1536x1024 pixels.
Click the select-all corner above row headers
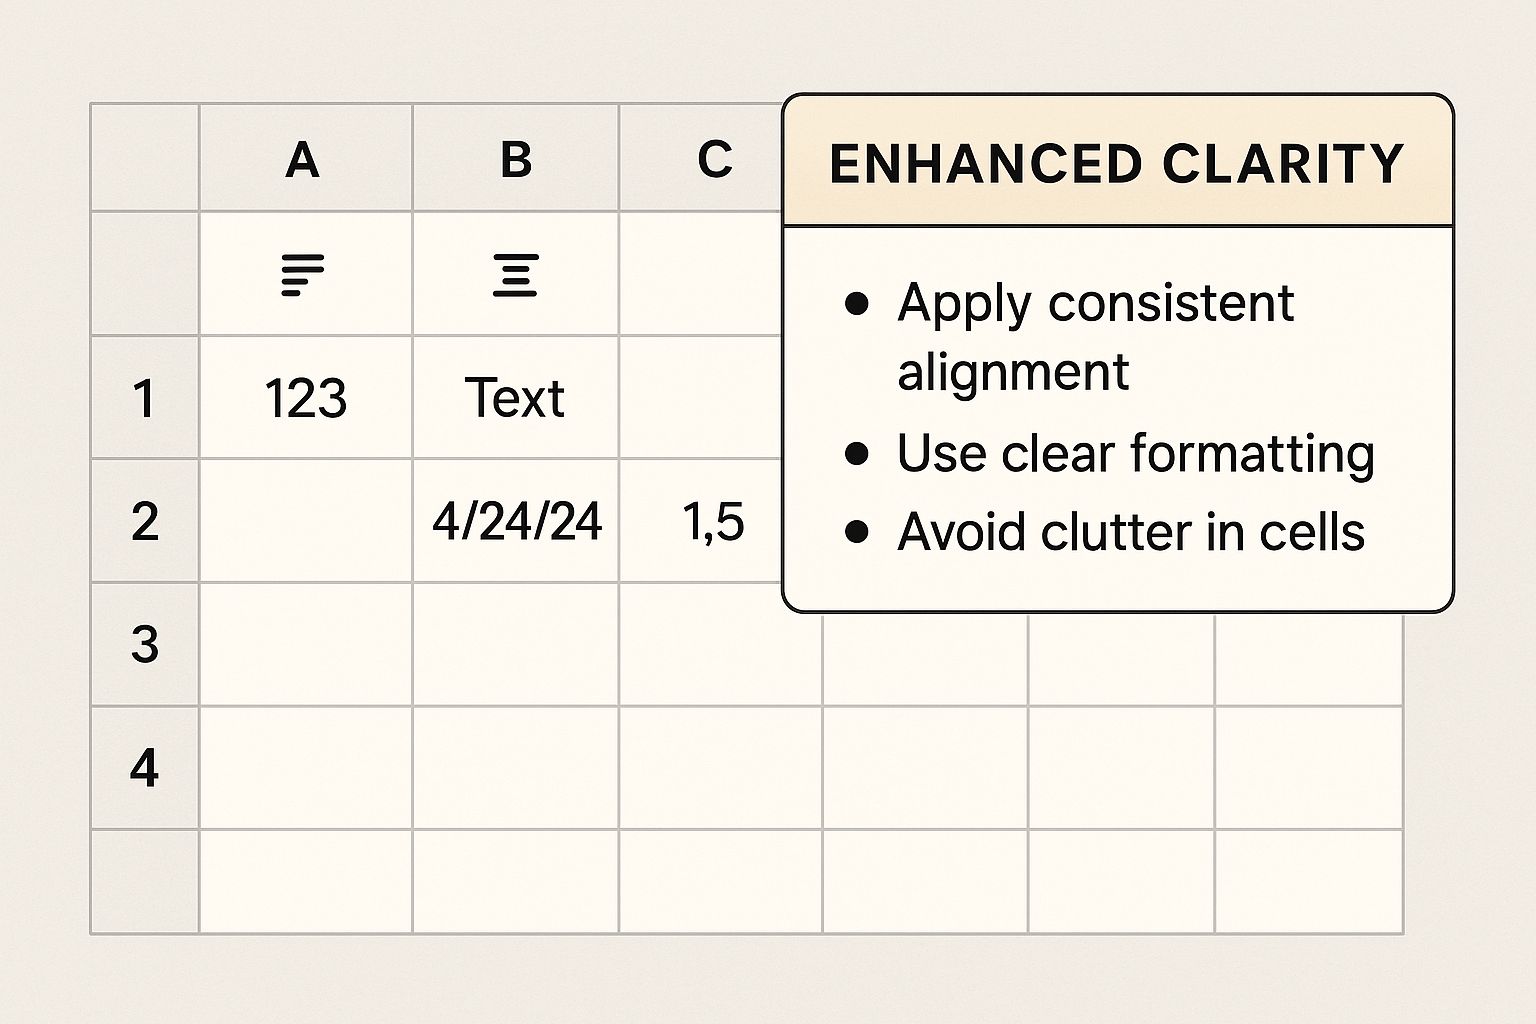pyautogui.click(x=145, y=158)
